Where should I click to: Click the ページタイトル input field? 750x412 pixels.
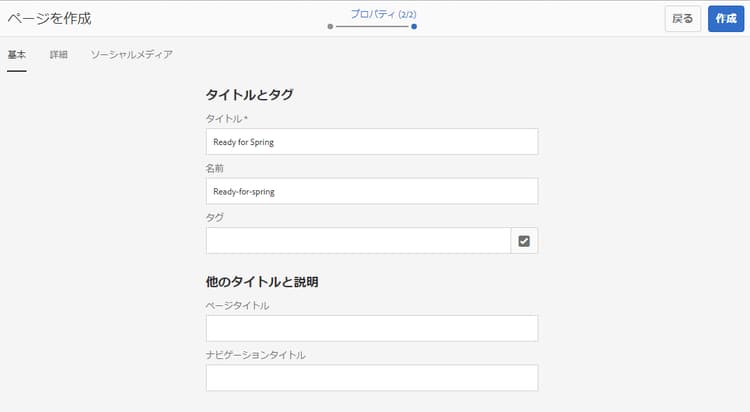pyautogui.click(x=372, y=328)
